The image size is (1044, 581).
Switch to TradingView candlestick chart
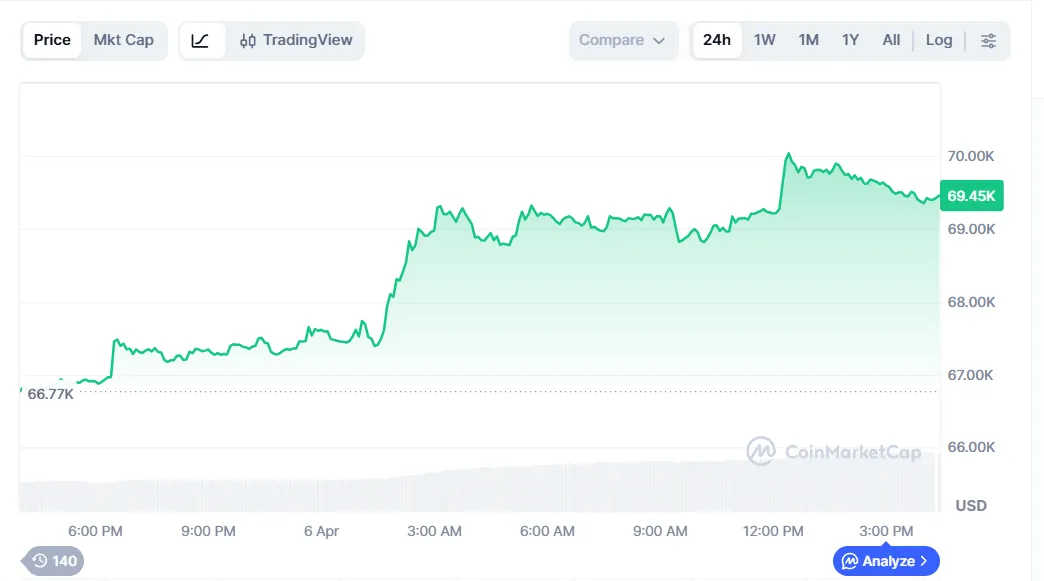[296, 41]
